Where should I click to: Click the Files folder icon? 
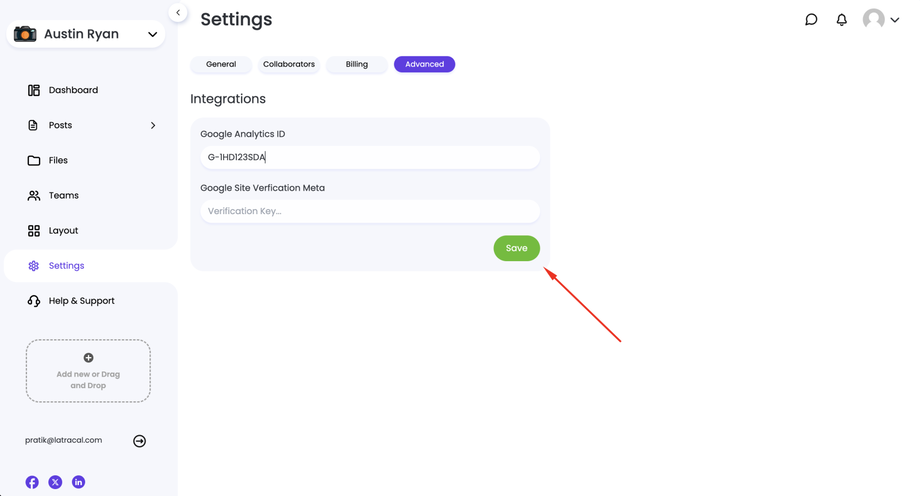point(34,160)
